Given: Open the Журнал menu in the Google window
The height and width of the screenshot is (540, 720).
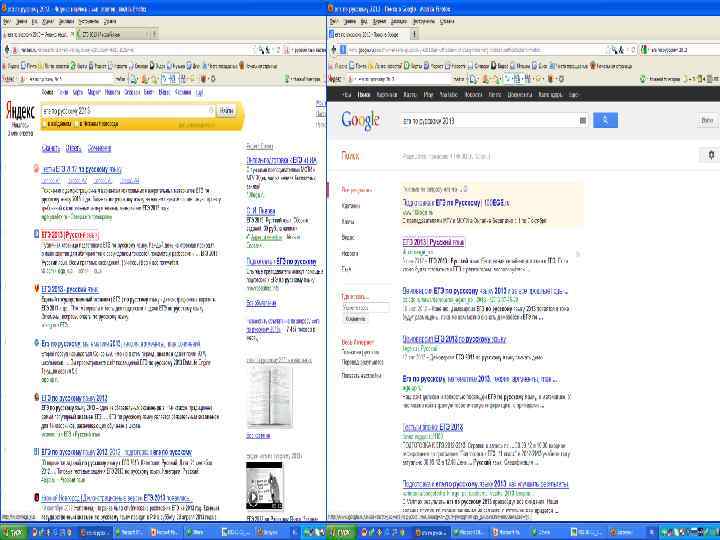Looking at the screenshot, I should point(380,22).
